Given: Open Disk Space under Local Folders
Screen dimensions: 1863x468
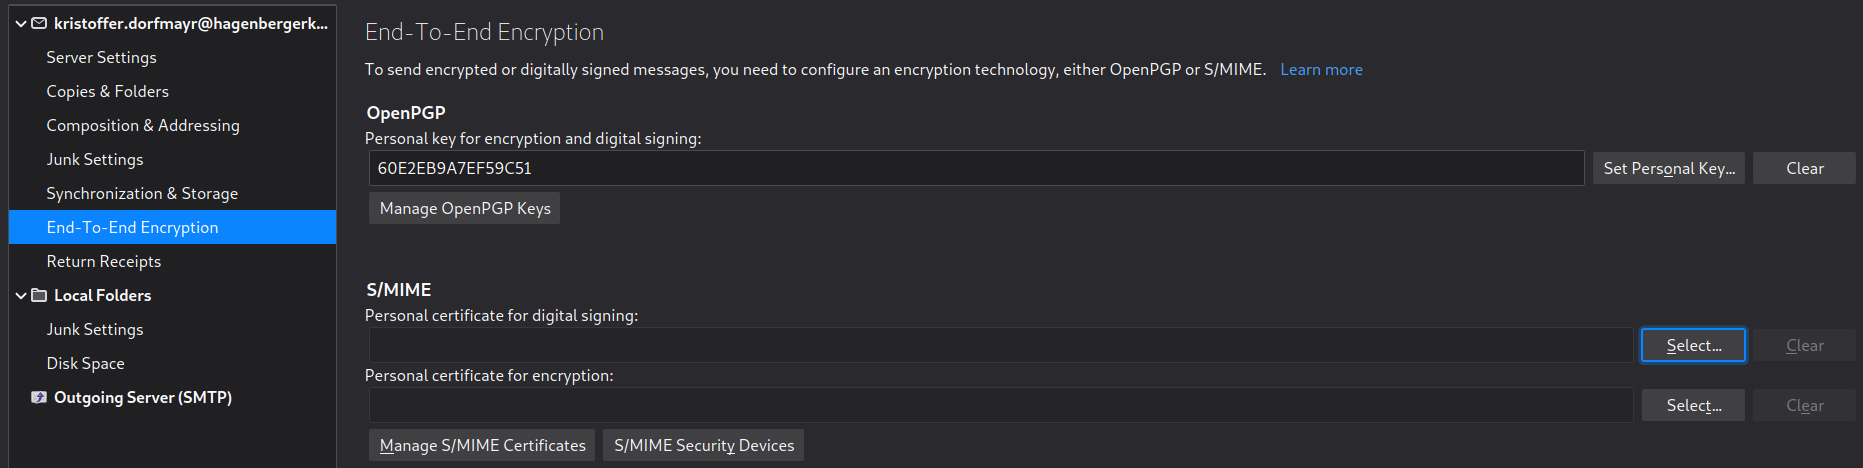Looking at the screenshot, I should (85, 363).
